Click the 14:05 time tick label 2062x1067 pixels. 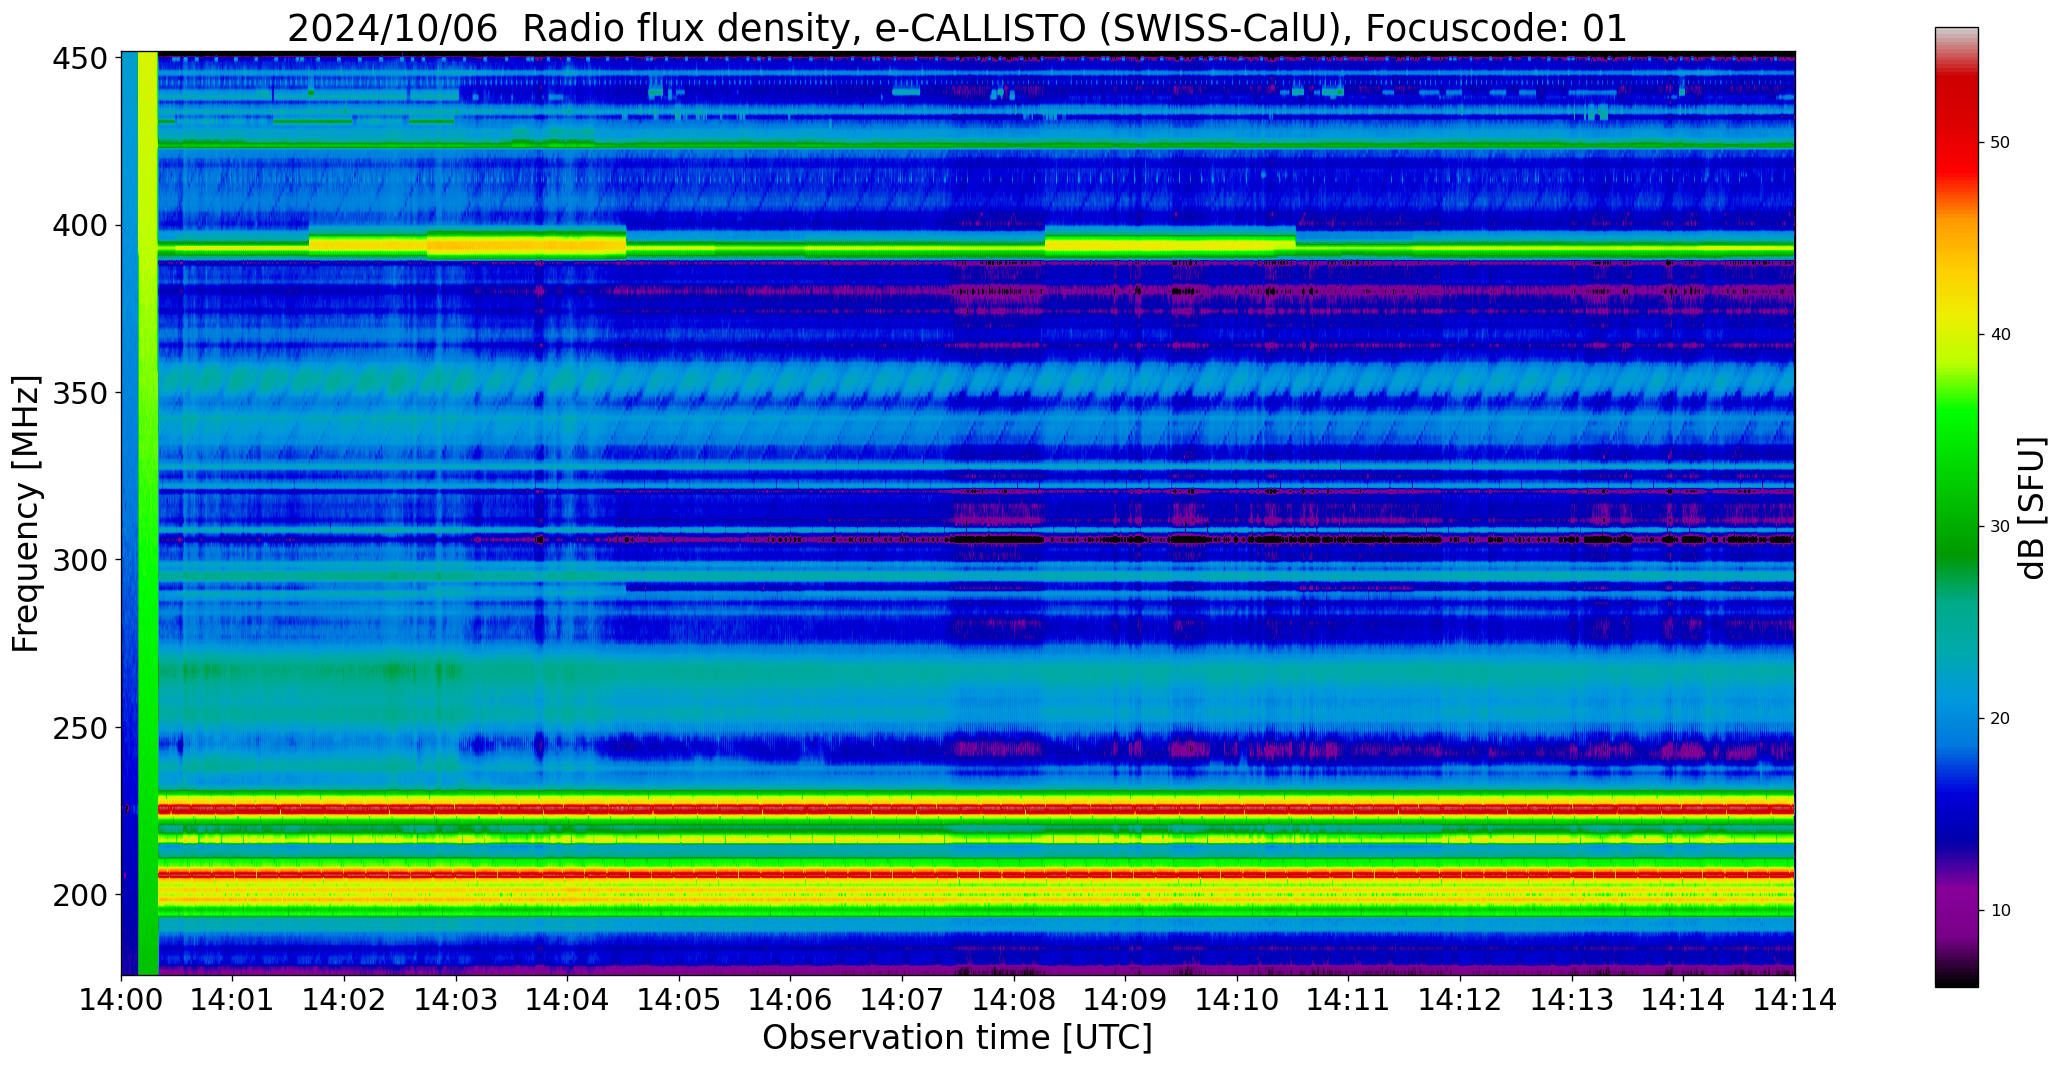click(679, 1000)
